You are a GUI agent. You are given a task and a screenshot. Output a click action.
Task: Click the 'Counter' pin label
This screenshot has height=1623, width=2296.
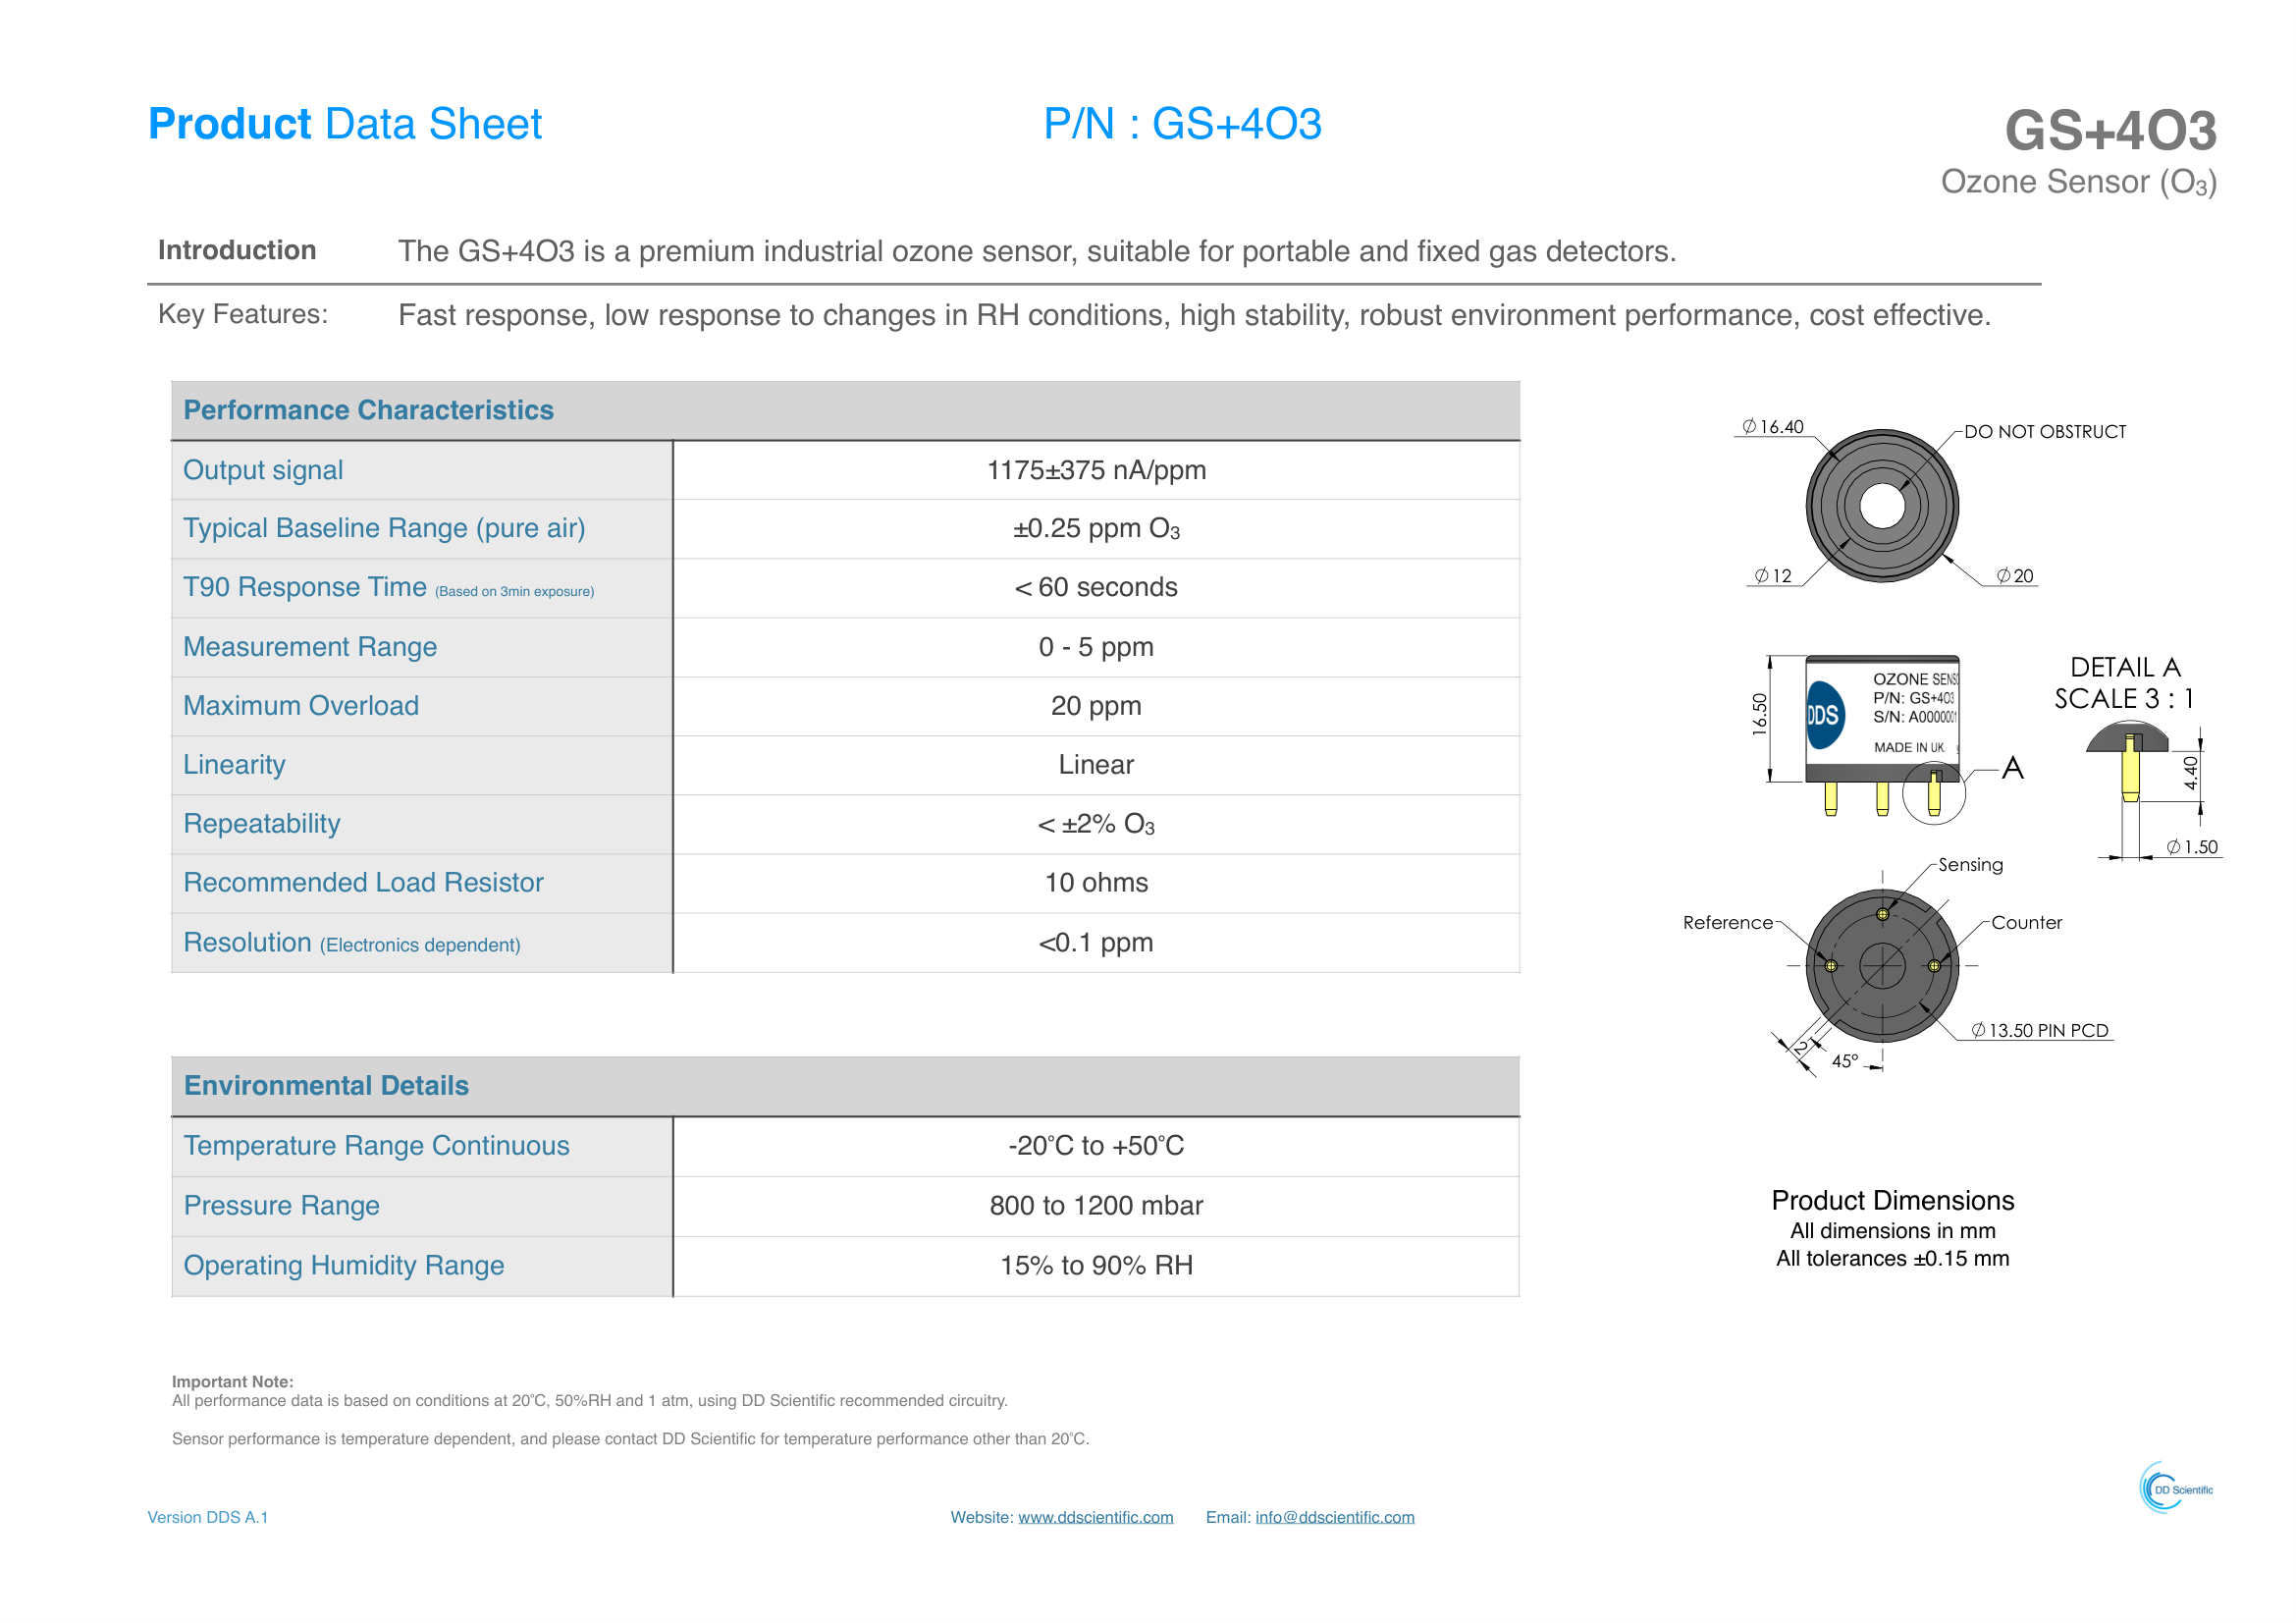[2026, 923]
